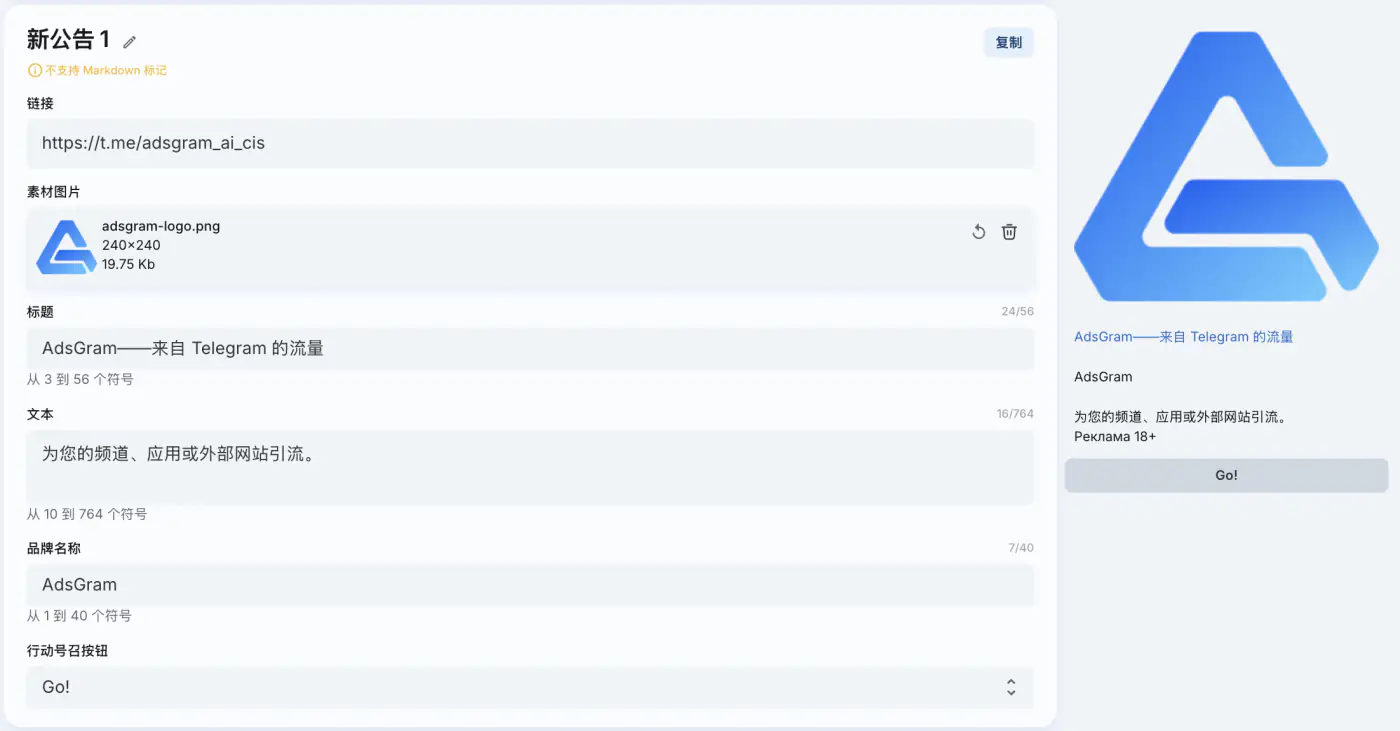
Task: Click the 复制 button
Action: pos(1009,42)
